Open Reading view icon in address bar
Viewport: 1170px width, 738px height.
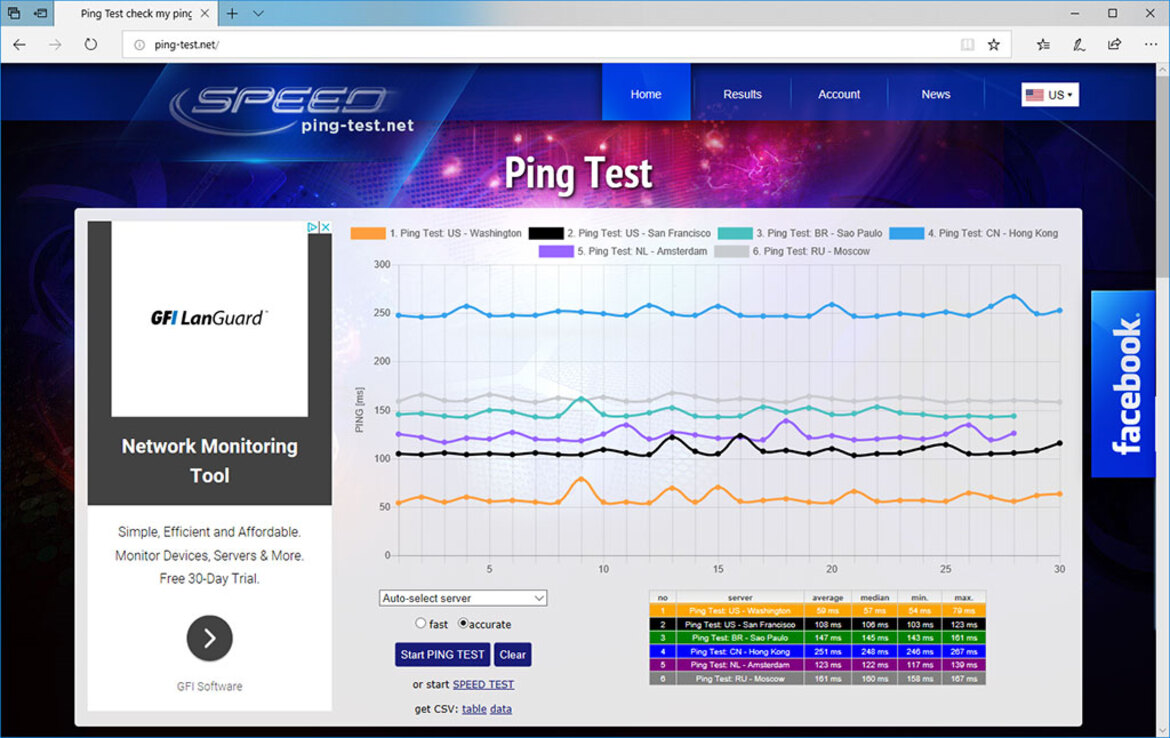(x=967, y=45)
